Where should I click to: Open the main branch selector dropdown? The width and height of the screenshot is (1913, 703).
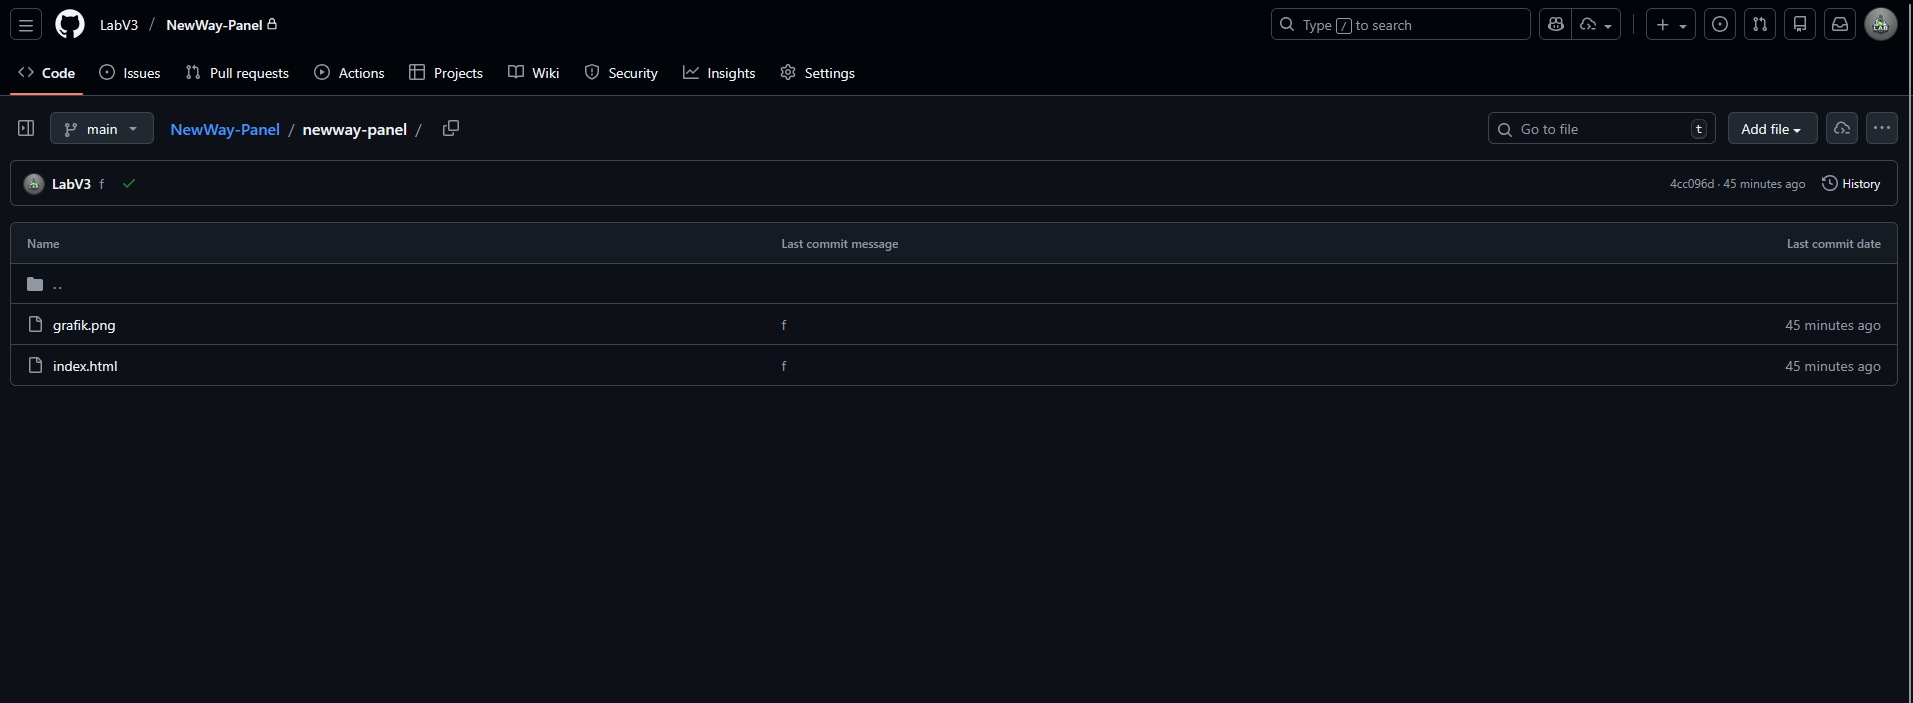[x=102, y=129]
